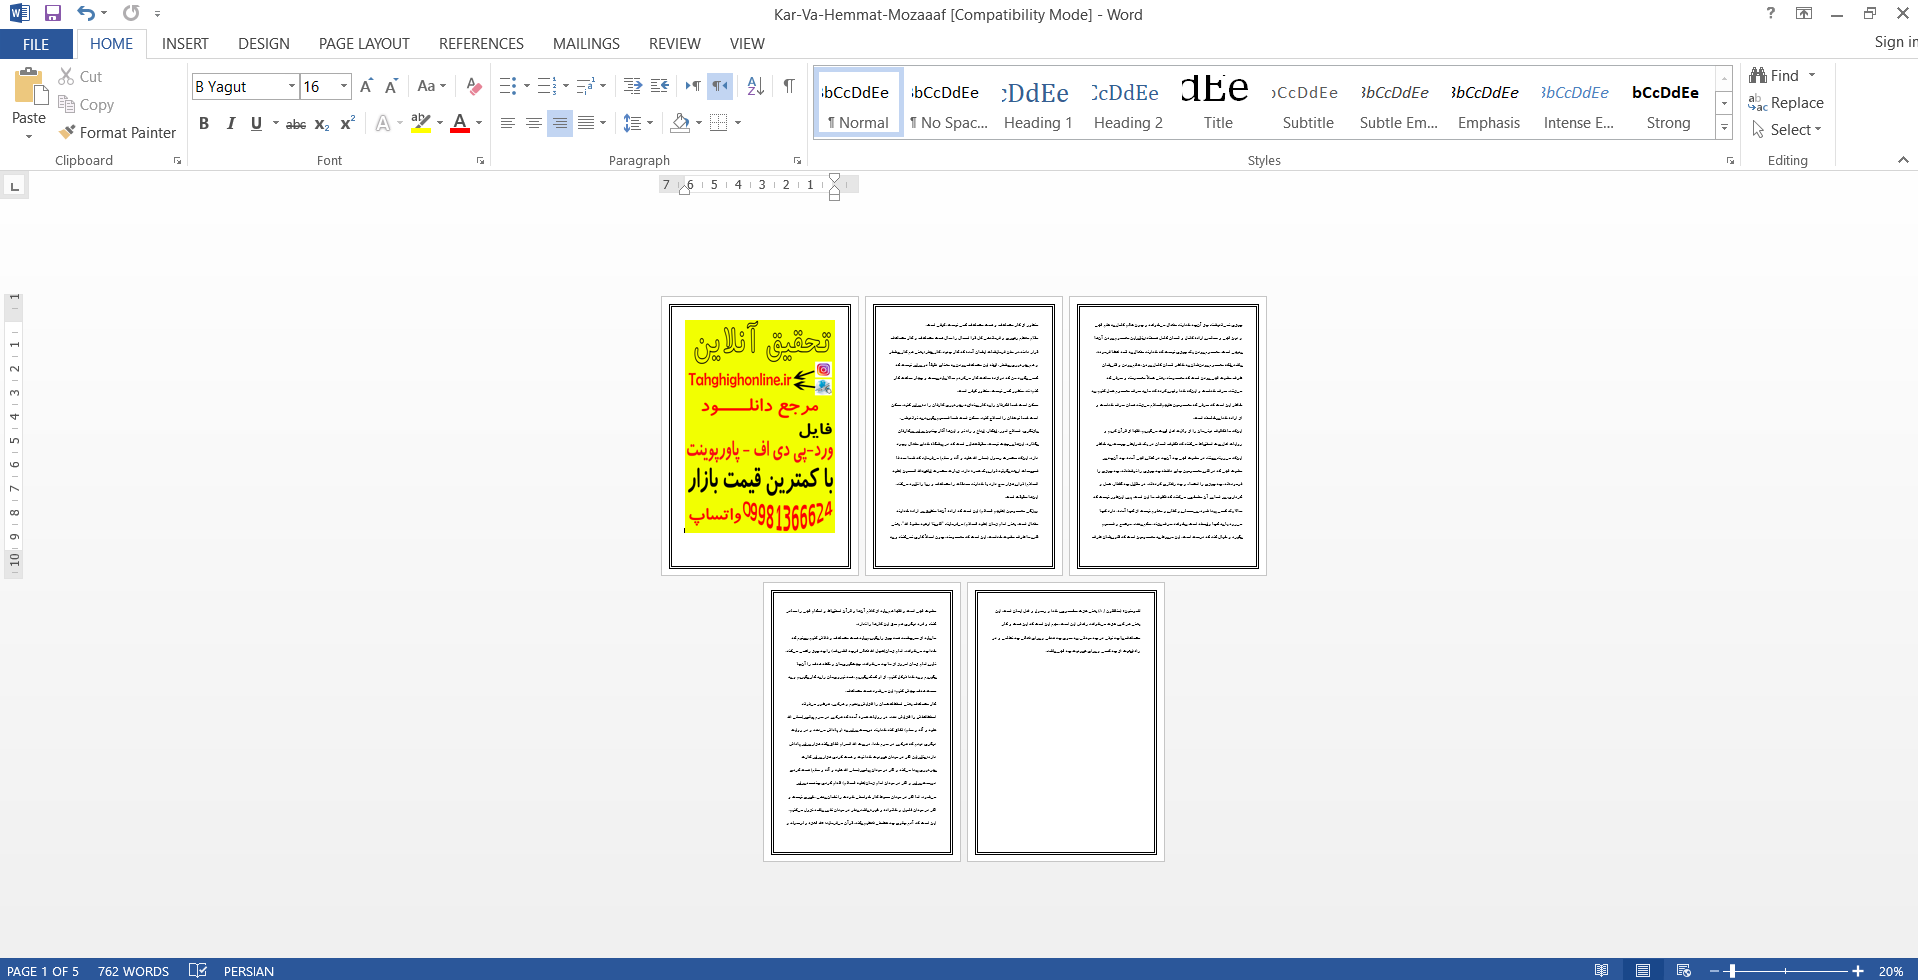Viewport: 1918px width, 980px height.
Task: Open the font size dropdown
Action: 344,86
